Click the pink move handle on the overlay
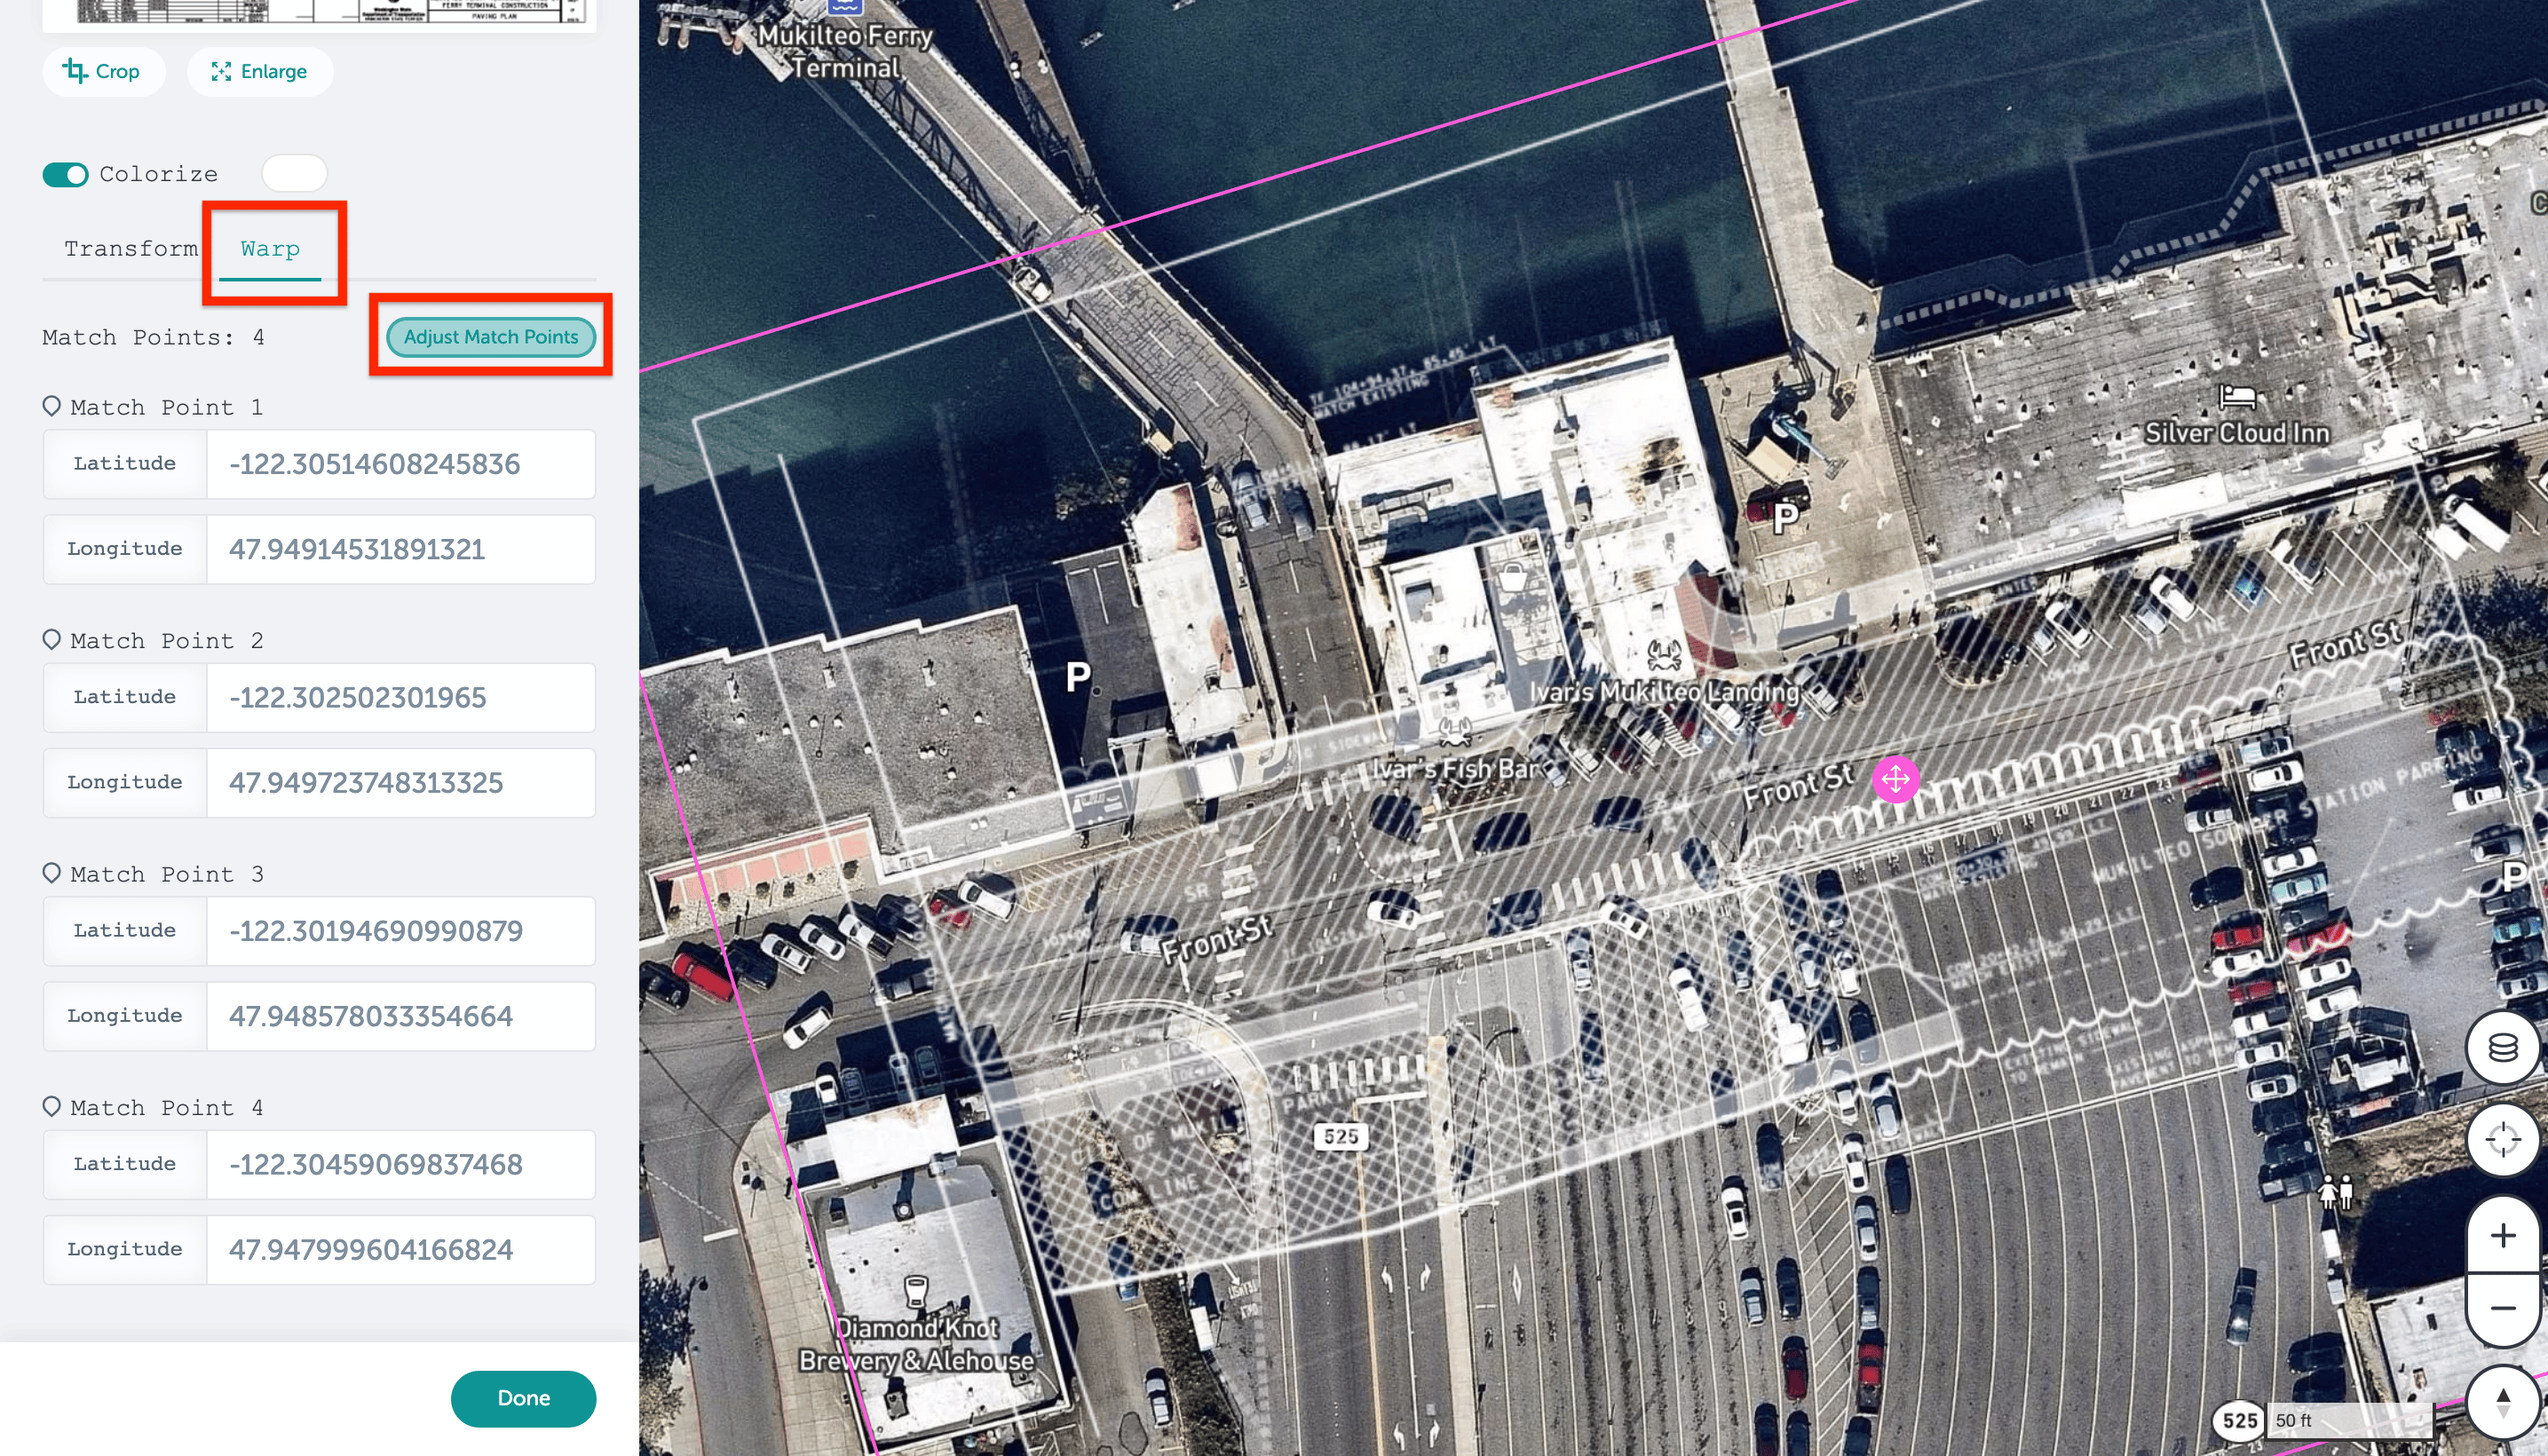Screen dimensions: 2548x1456 pos(1895,779)
